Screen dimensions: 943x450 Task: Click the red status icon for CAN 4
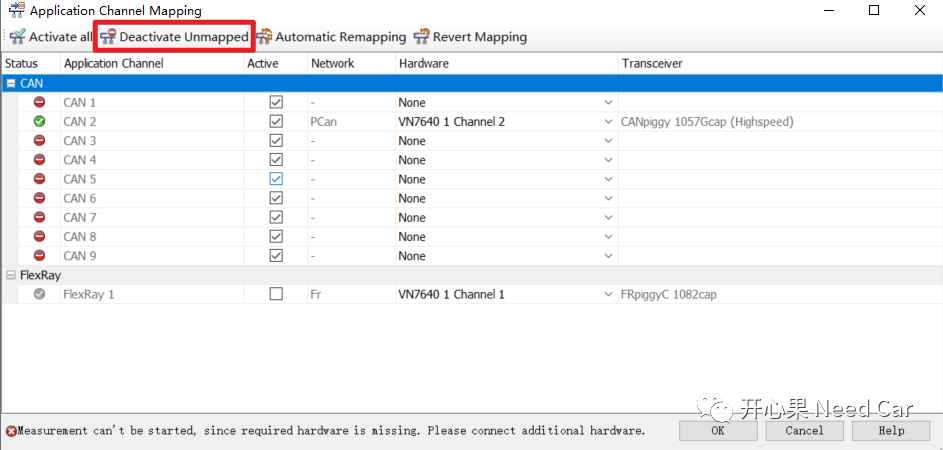coord(40,160)
